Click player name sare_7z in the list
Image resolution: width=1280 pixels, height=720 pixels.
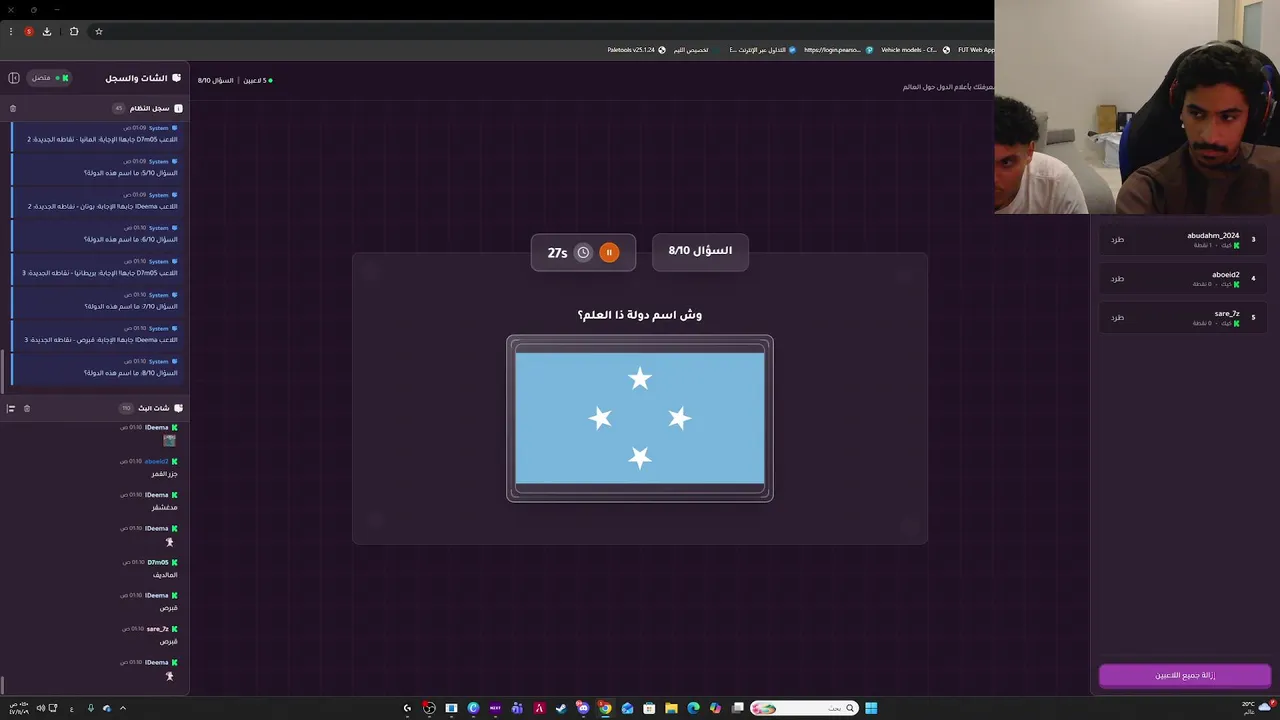tap(1227, 314)
